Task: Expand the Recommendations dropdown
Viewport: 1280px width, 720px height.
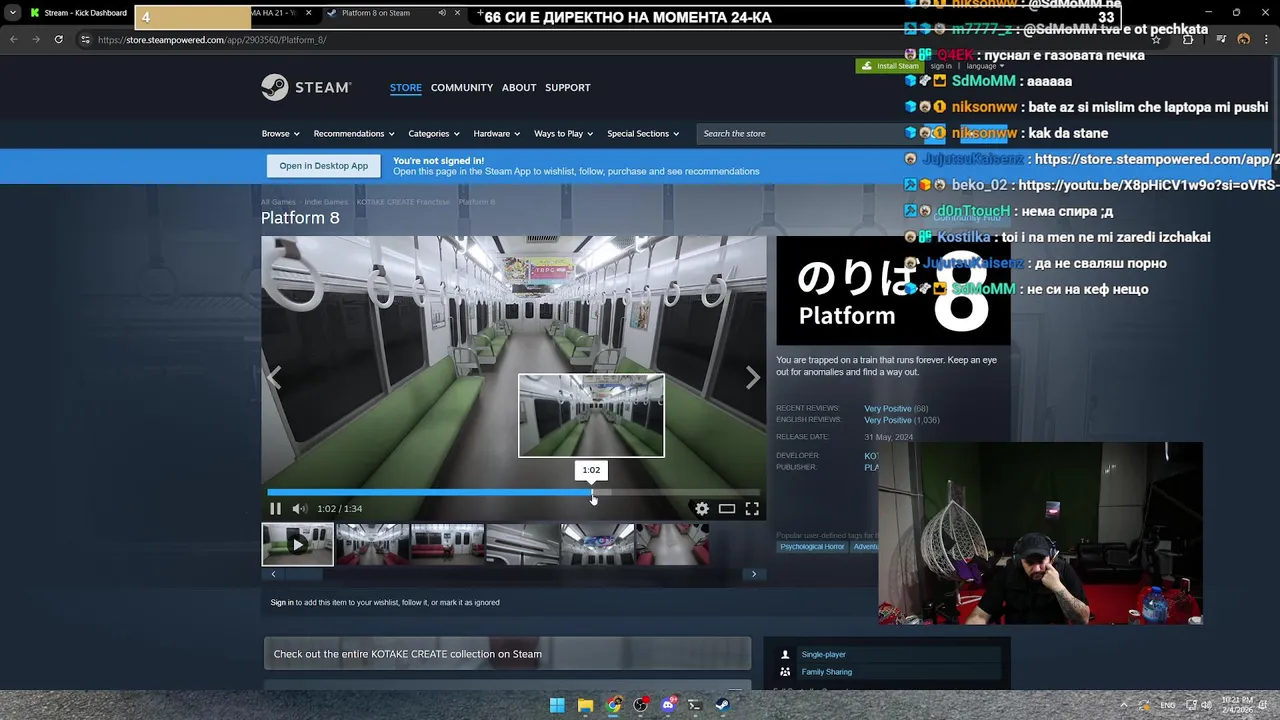Action: pos(354,134)
